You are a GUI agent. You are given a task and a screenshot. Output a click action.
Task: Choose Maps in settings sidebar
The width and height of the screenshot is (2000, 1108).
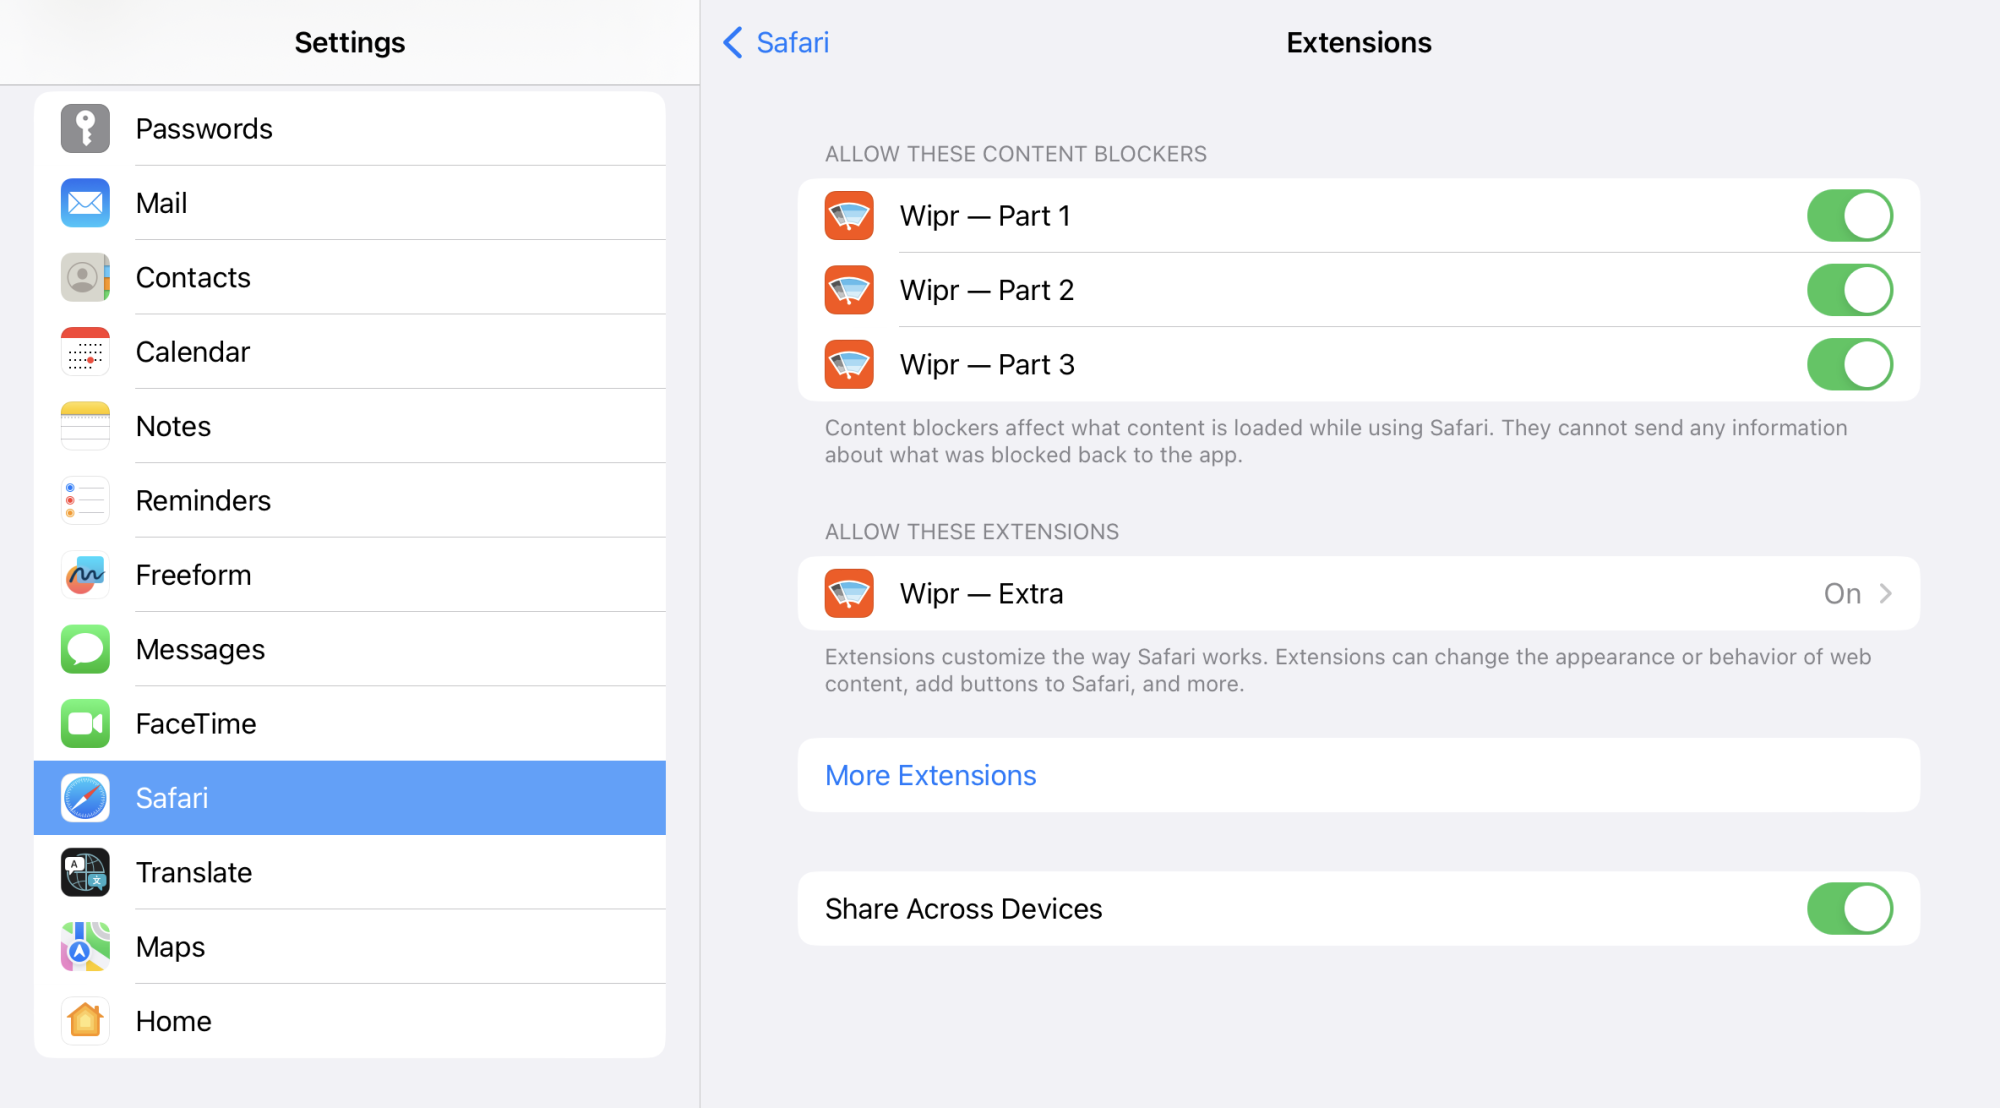(350, 947)
